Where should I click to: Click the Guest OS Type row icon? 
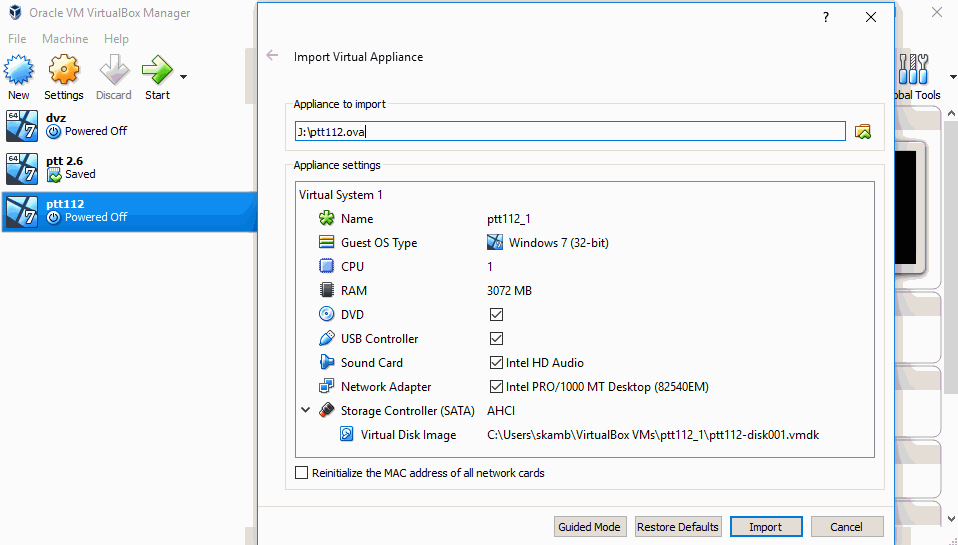[327, 242]
